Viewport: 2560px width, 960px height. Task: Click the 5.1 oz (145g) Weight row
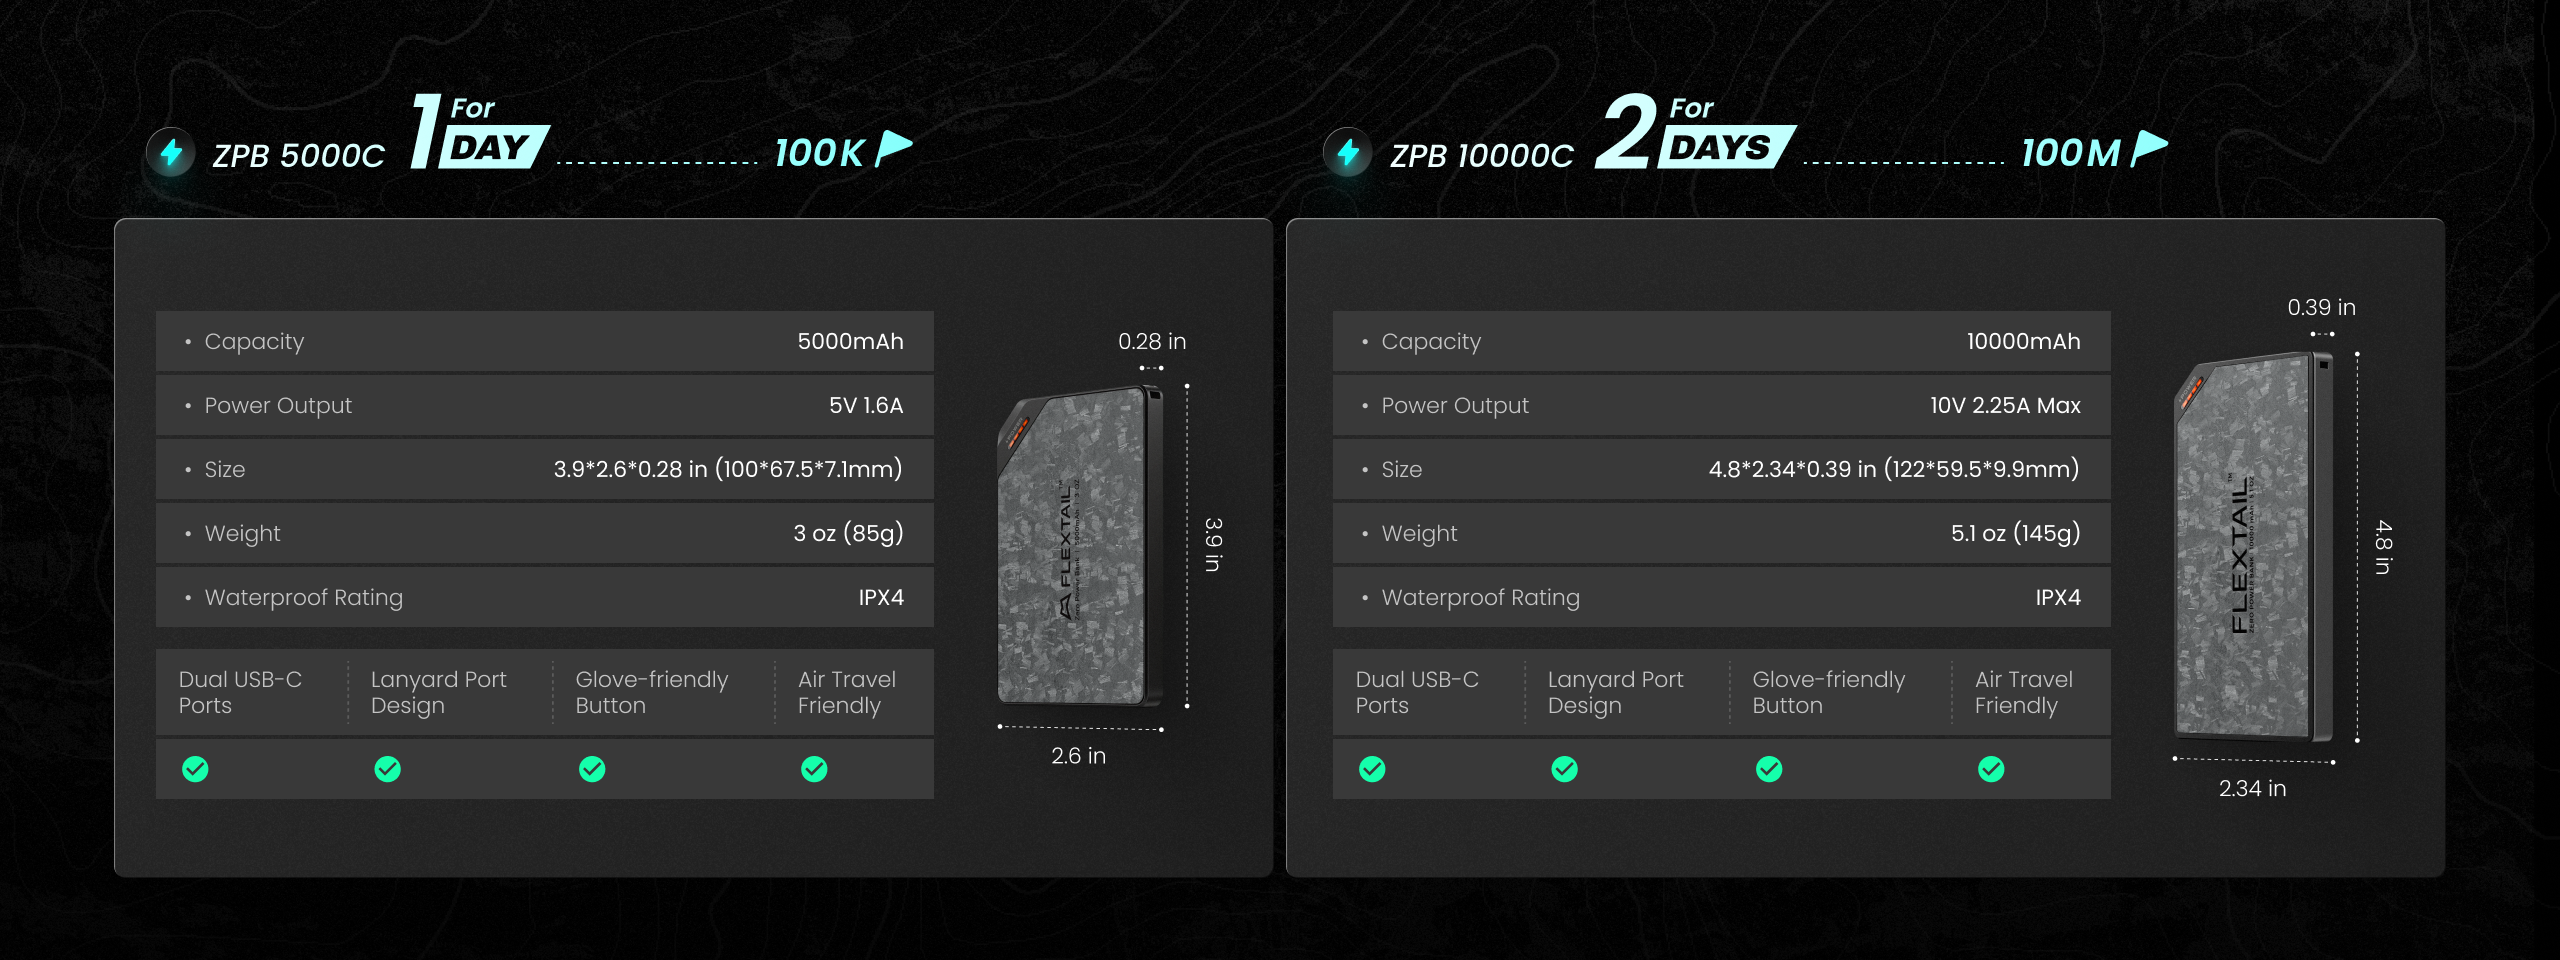(x=1721, y=534)
